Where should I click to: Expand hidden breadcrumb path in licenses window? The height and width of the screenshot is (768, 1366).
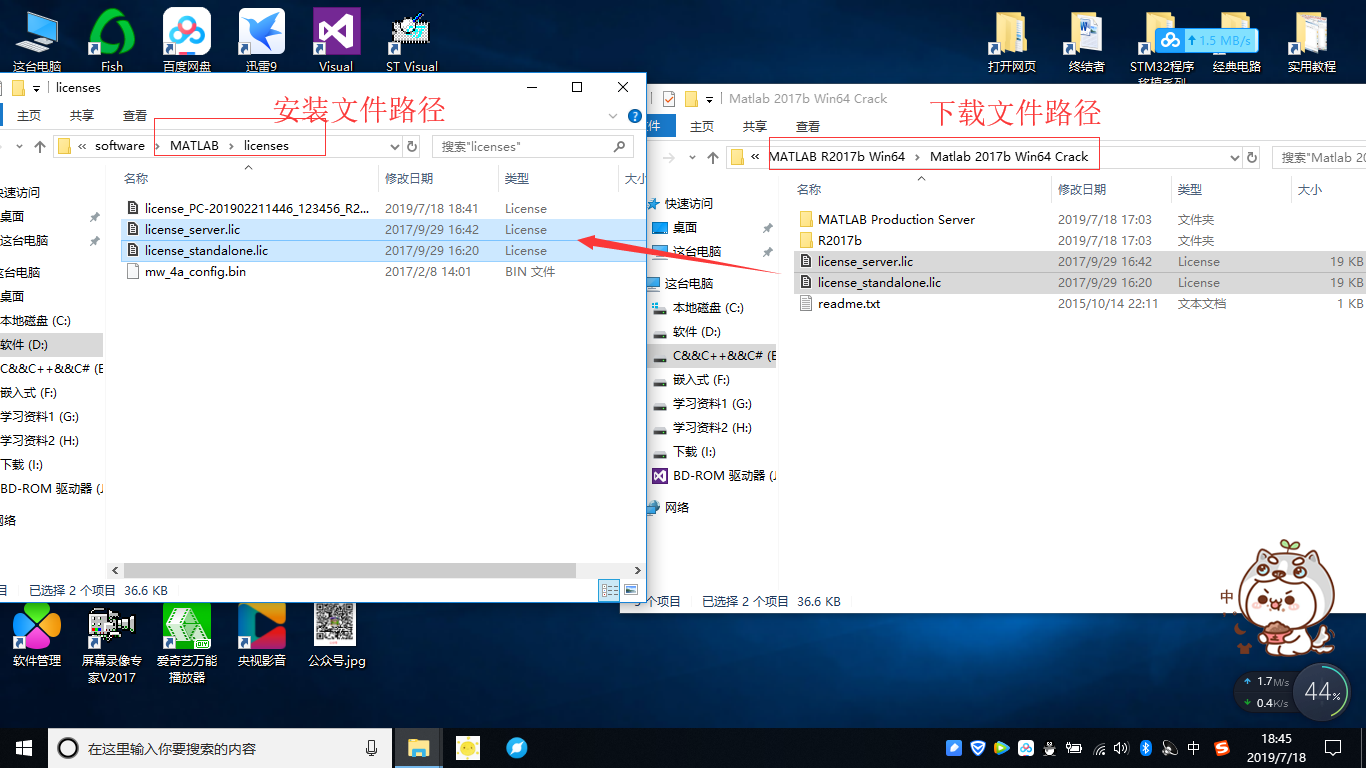[x=82, y=146]
